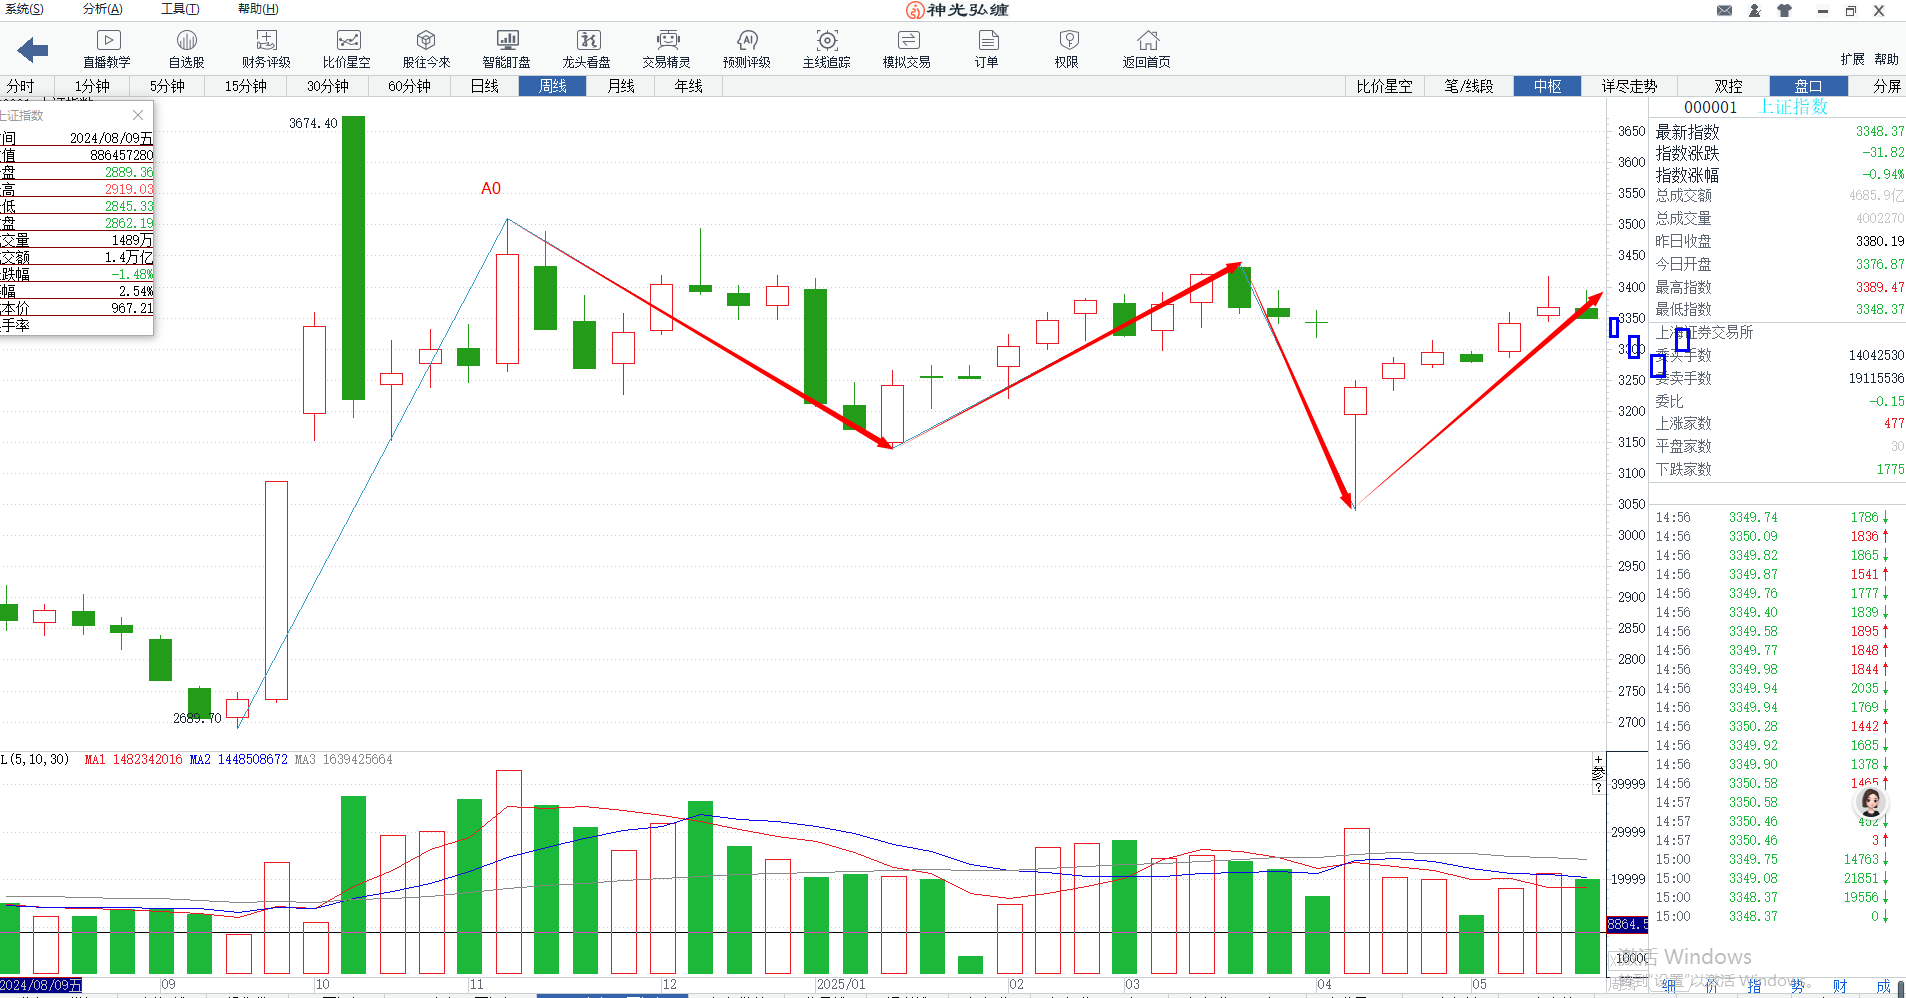Toggle the 中枢 overlay button
The width and height of the screenshot is (1906, 998).
(1547, 86)
